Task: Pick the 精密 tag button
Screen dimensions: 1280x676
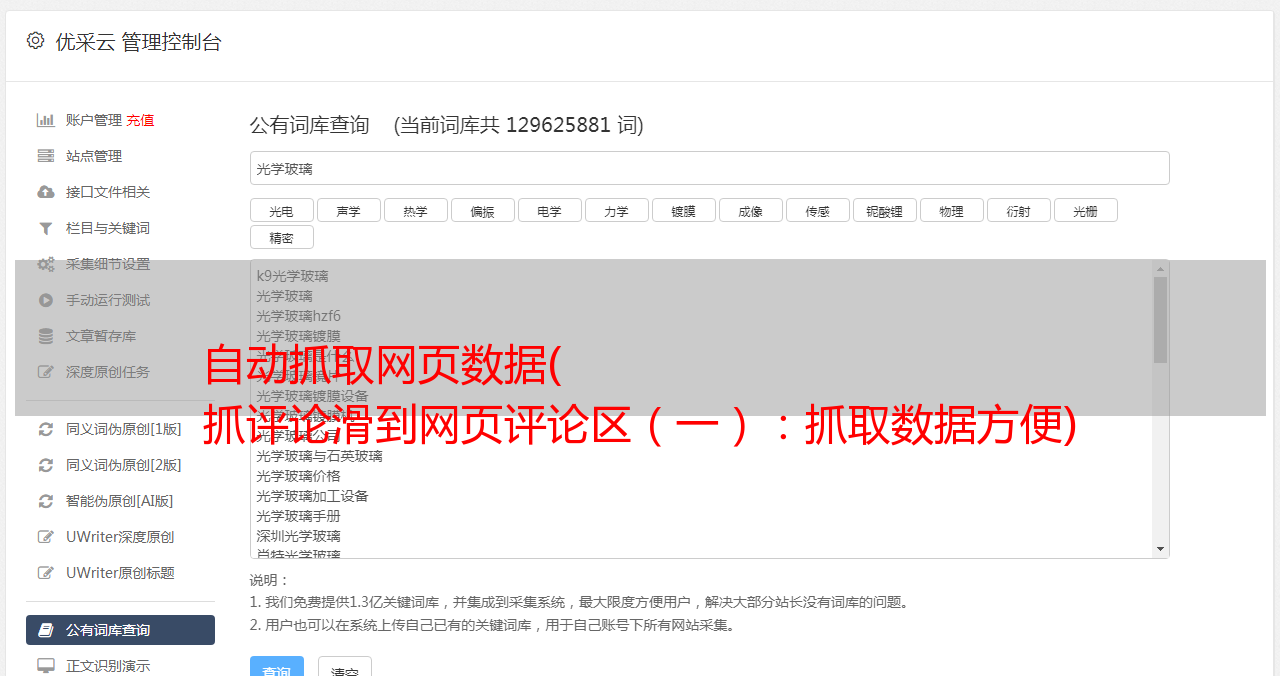Action: click(x=282, y=237)
